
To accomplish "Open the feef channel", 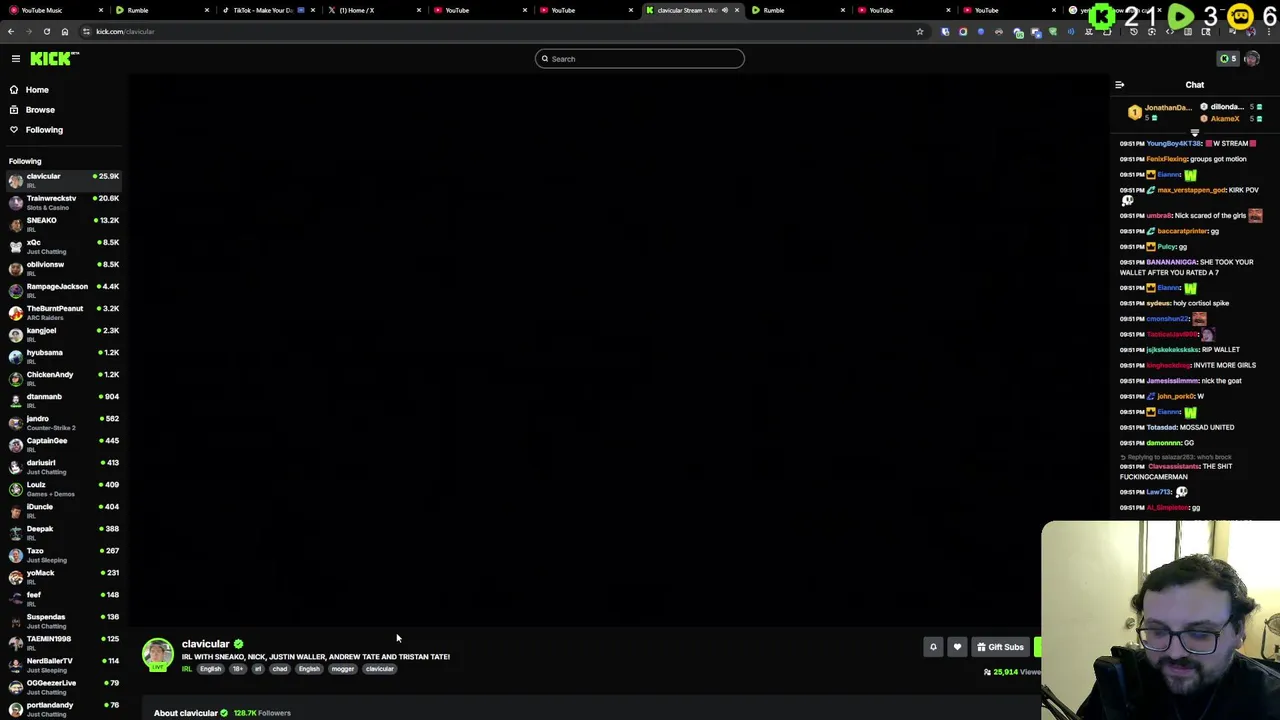I will click(64, 598).
